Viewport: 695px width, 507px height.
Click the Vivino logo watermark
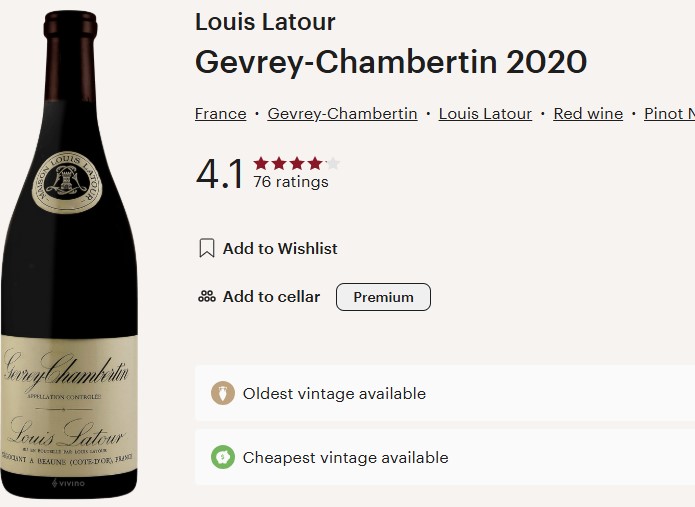point(69,483)
